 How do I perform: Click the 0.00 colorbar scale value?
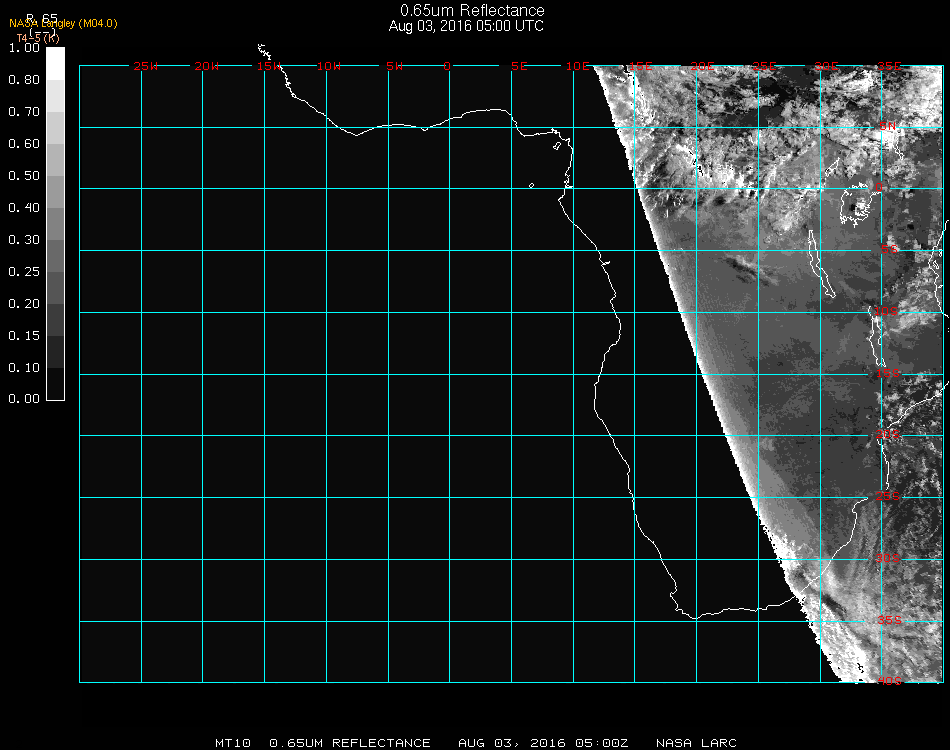point(24,399)
